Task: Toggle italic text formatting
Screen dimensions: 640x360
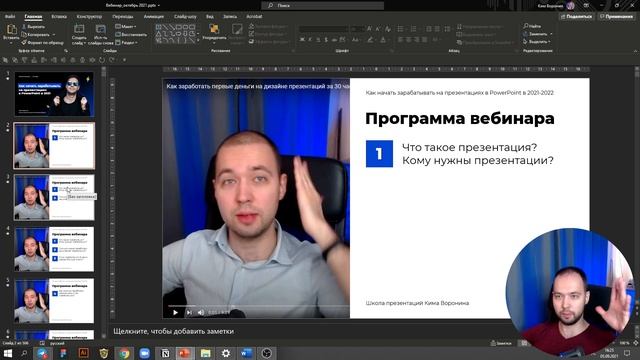Action: click(x=310, y=40)
